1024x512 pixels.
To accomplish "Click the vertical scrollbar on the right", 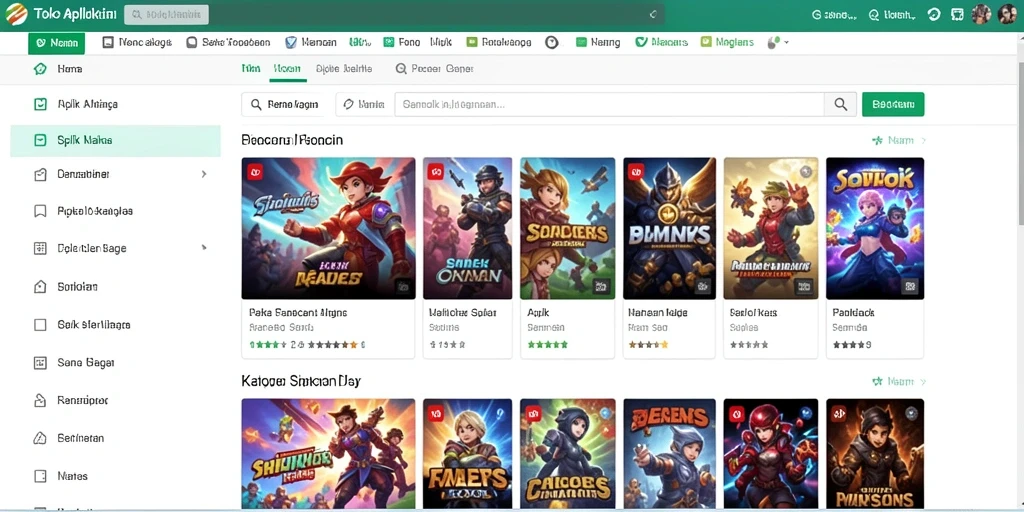I will click(1020, 145).
